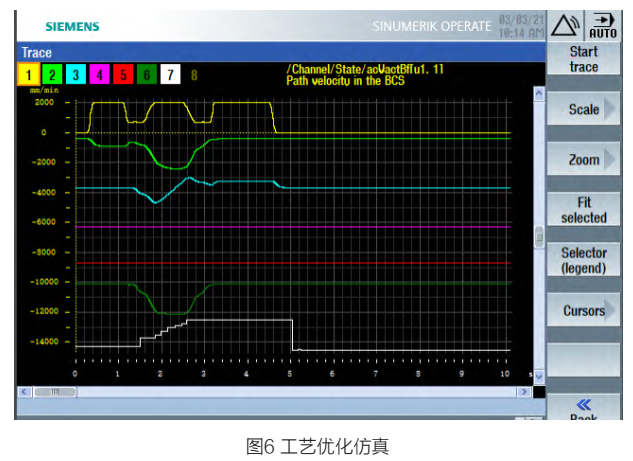Select trace channel 3 cyan swatch

pos(76,75)
